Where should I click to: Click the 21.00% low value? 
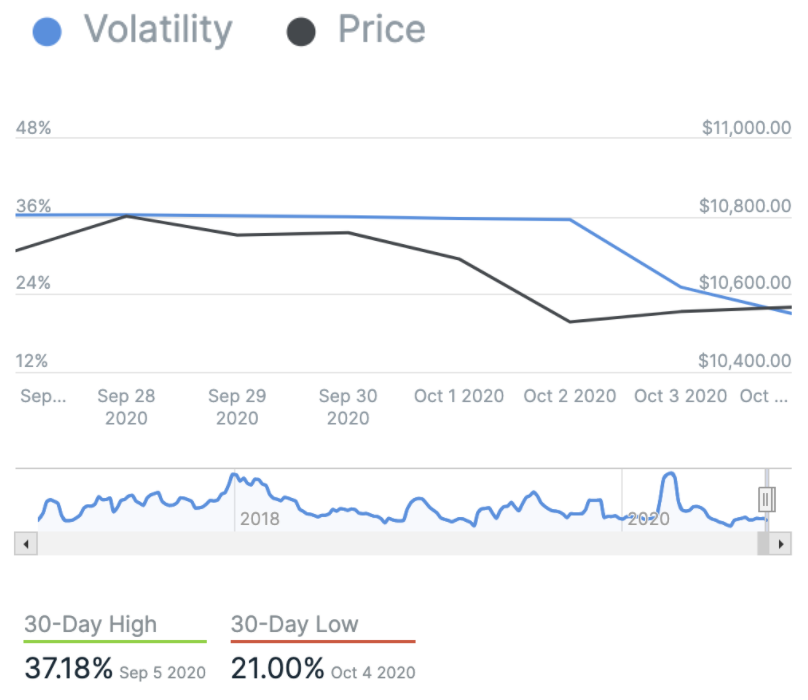276,669
